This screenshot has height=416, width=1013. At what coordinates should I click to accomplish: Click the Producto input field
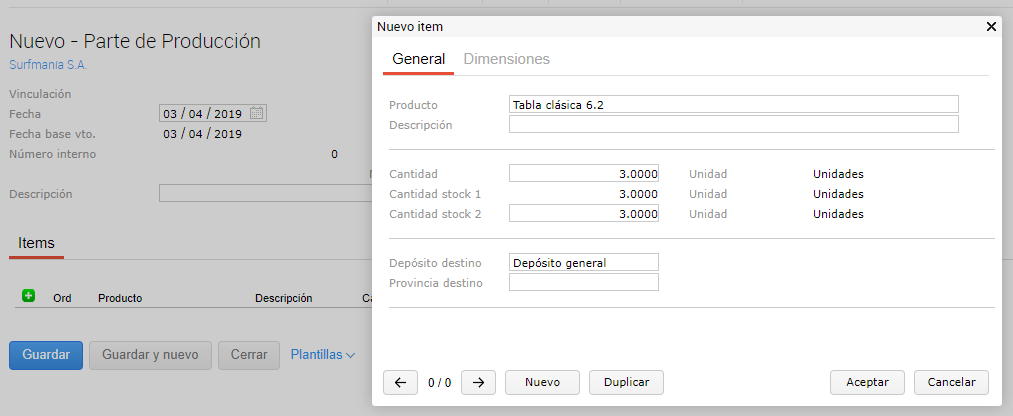733,104
